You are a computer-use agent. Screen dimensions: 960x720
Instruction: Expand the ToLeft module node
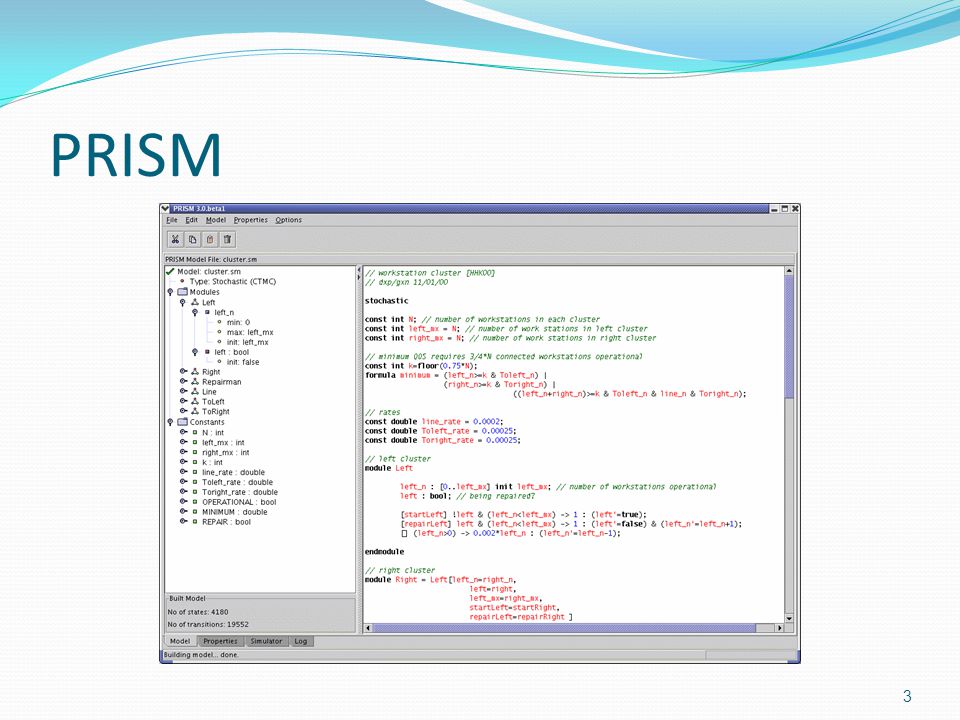point(183,402)
